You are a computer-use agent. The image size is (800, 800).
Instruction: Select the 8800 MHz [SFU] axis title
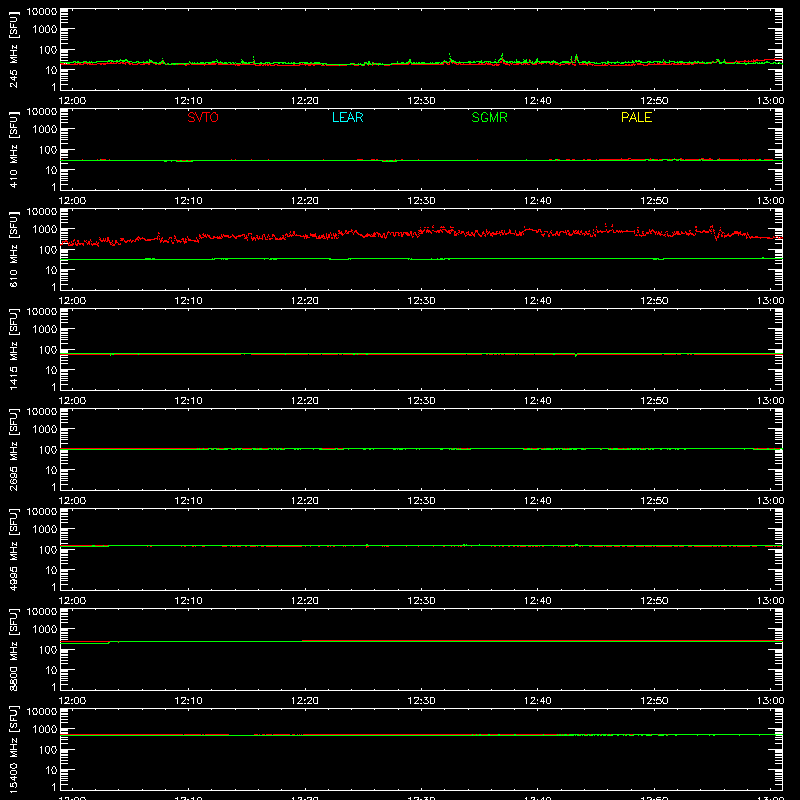click(13, 650)
